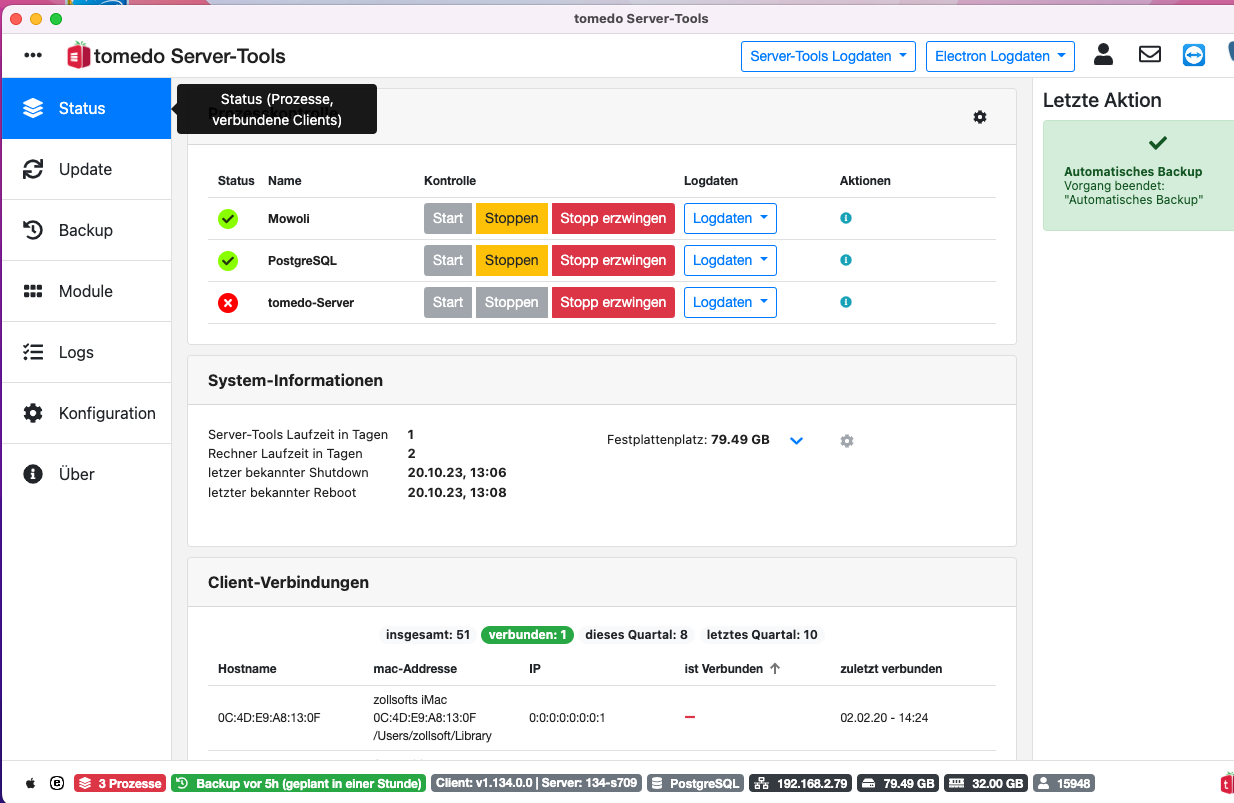Open Backup section in sidebar

(x=86, y=230)
